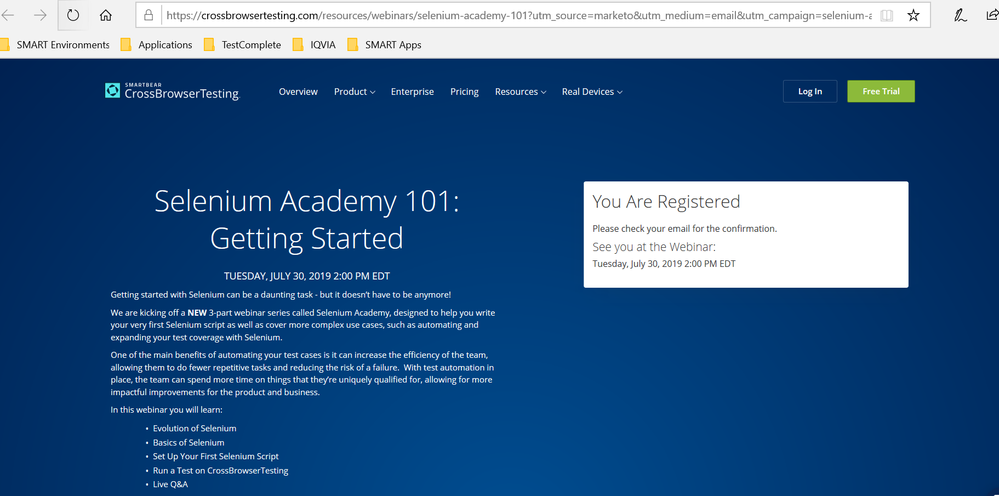Go to browser Home icon
999x496 pixels.
coord(106,16)
